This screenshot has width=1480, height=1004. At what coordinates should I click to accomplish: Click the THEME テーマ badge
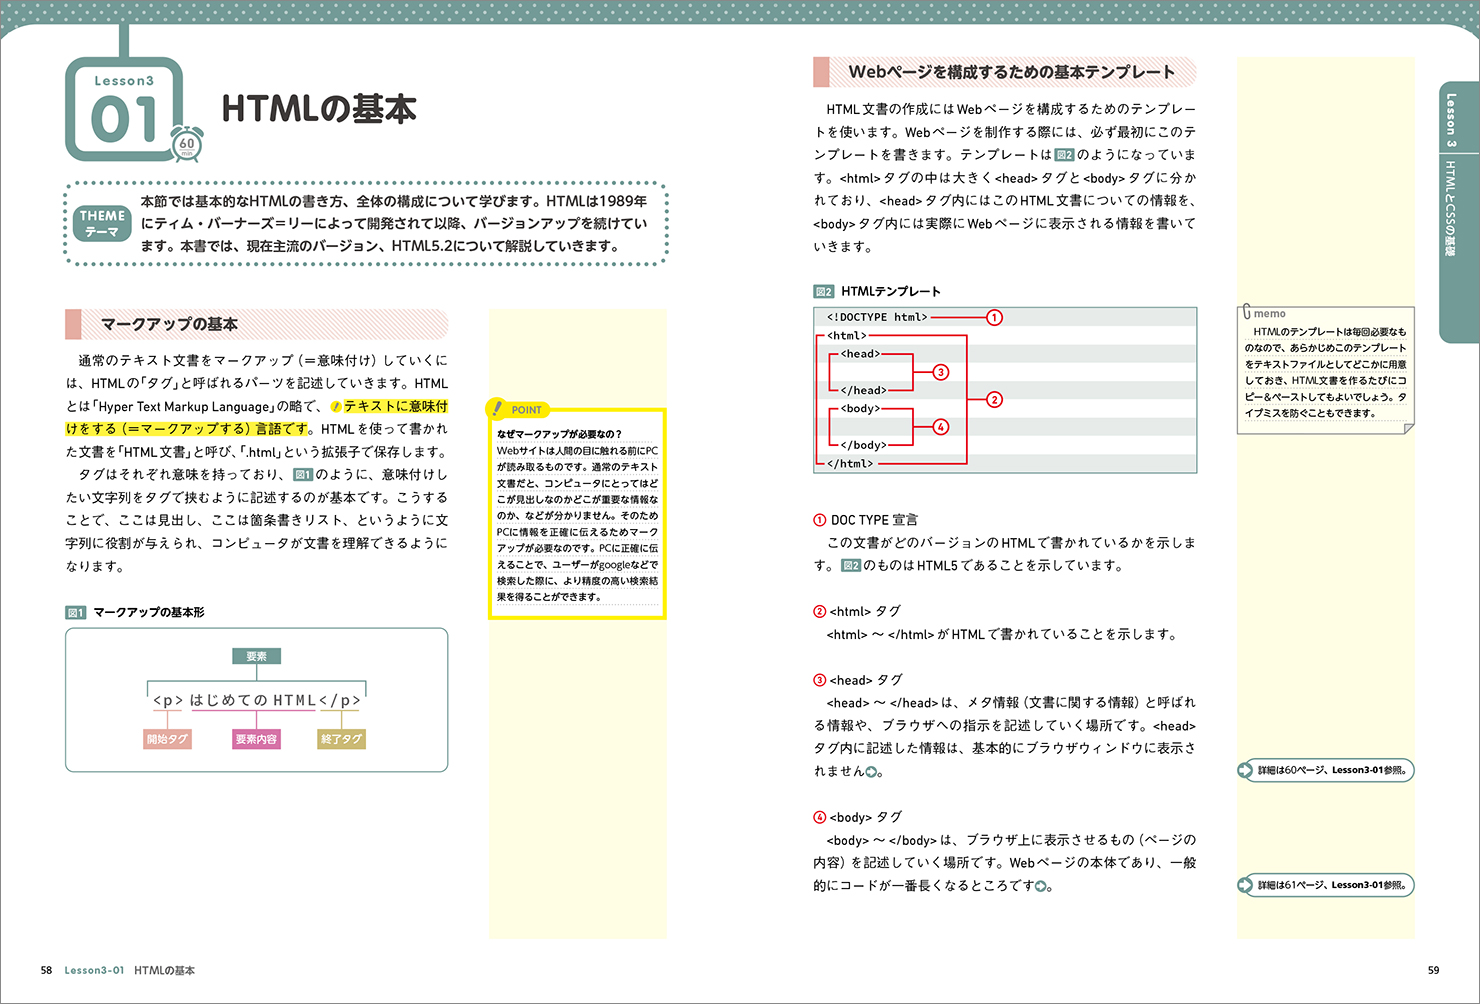(102, 223)
